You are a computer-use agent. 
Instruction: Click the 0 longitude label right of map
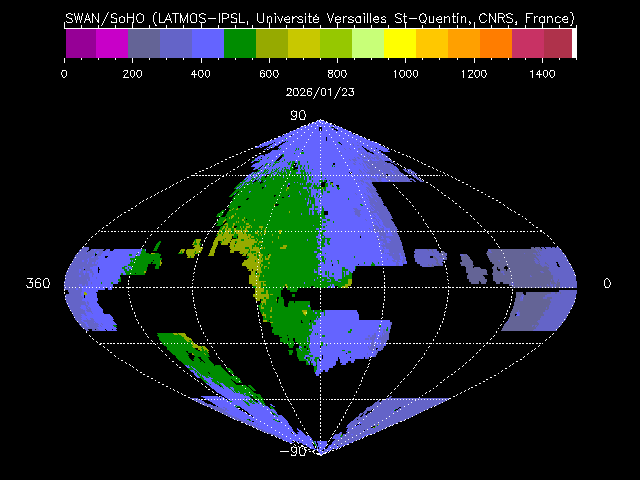(606, 284)
